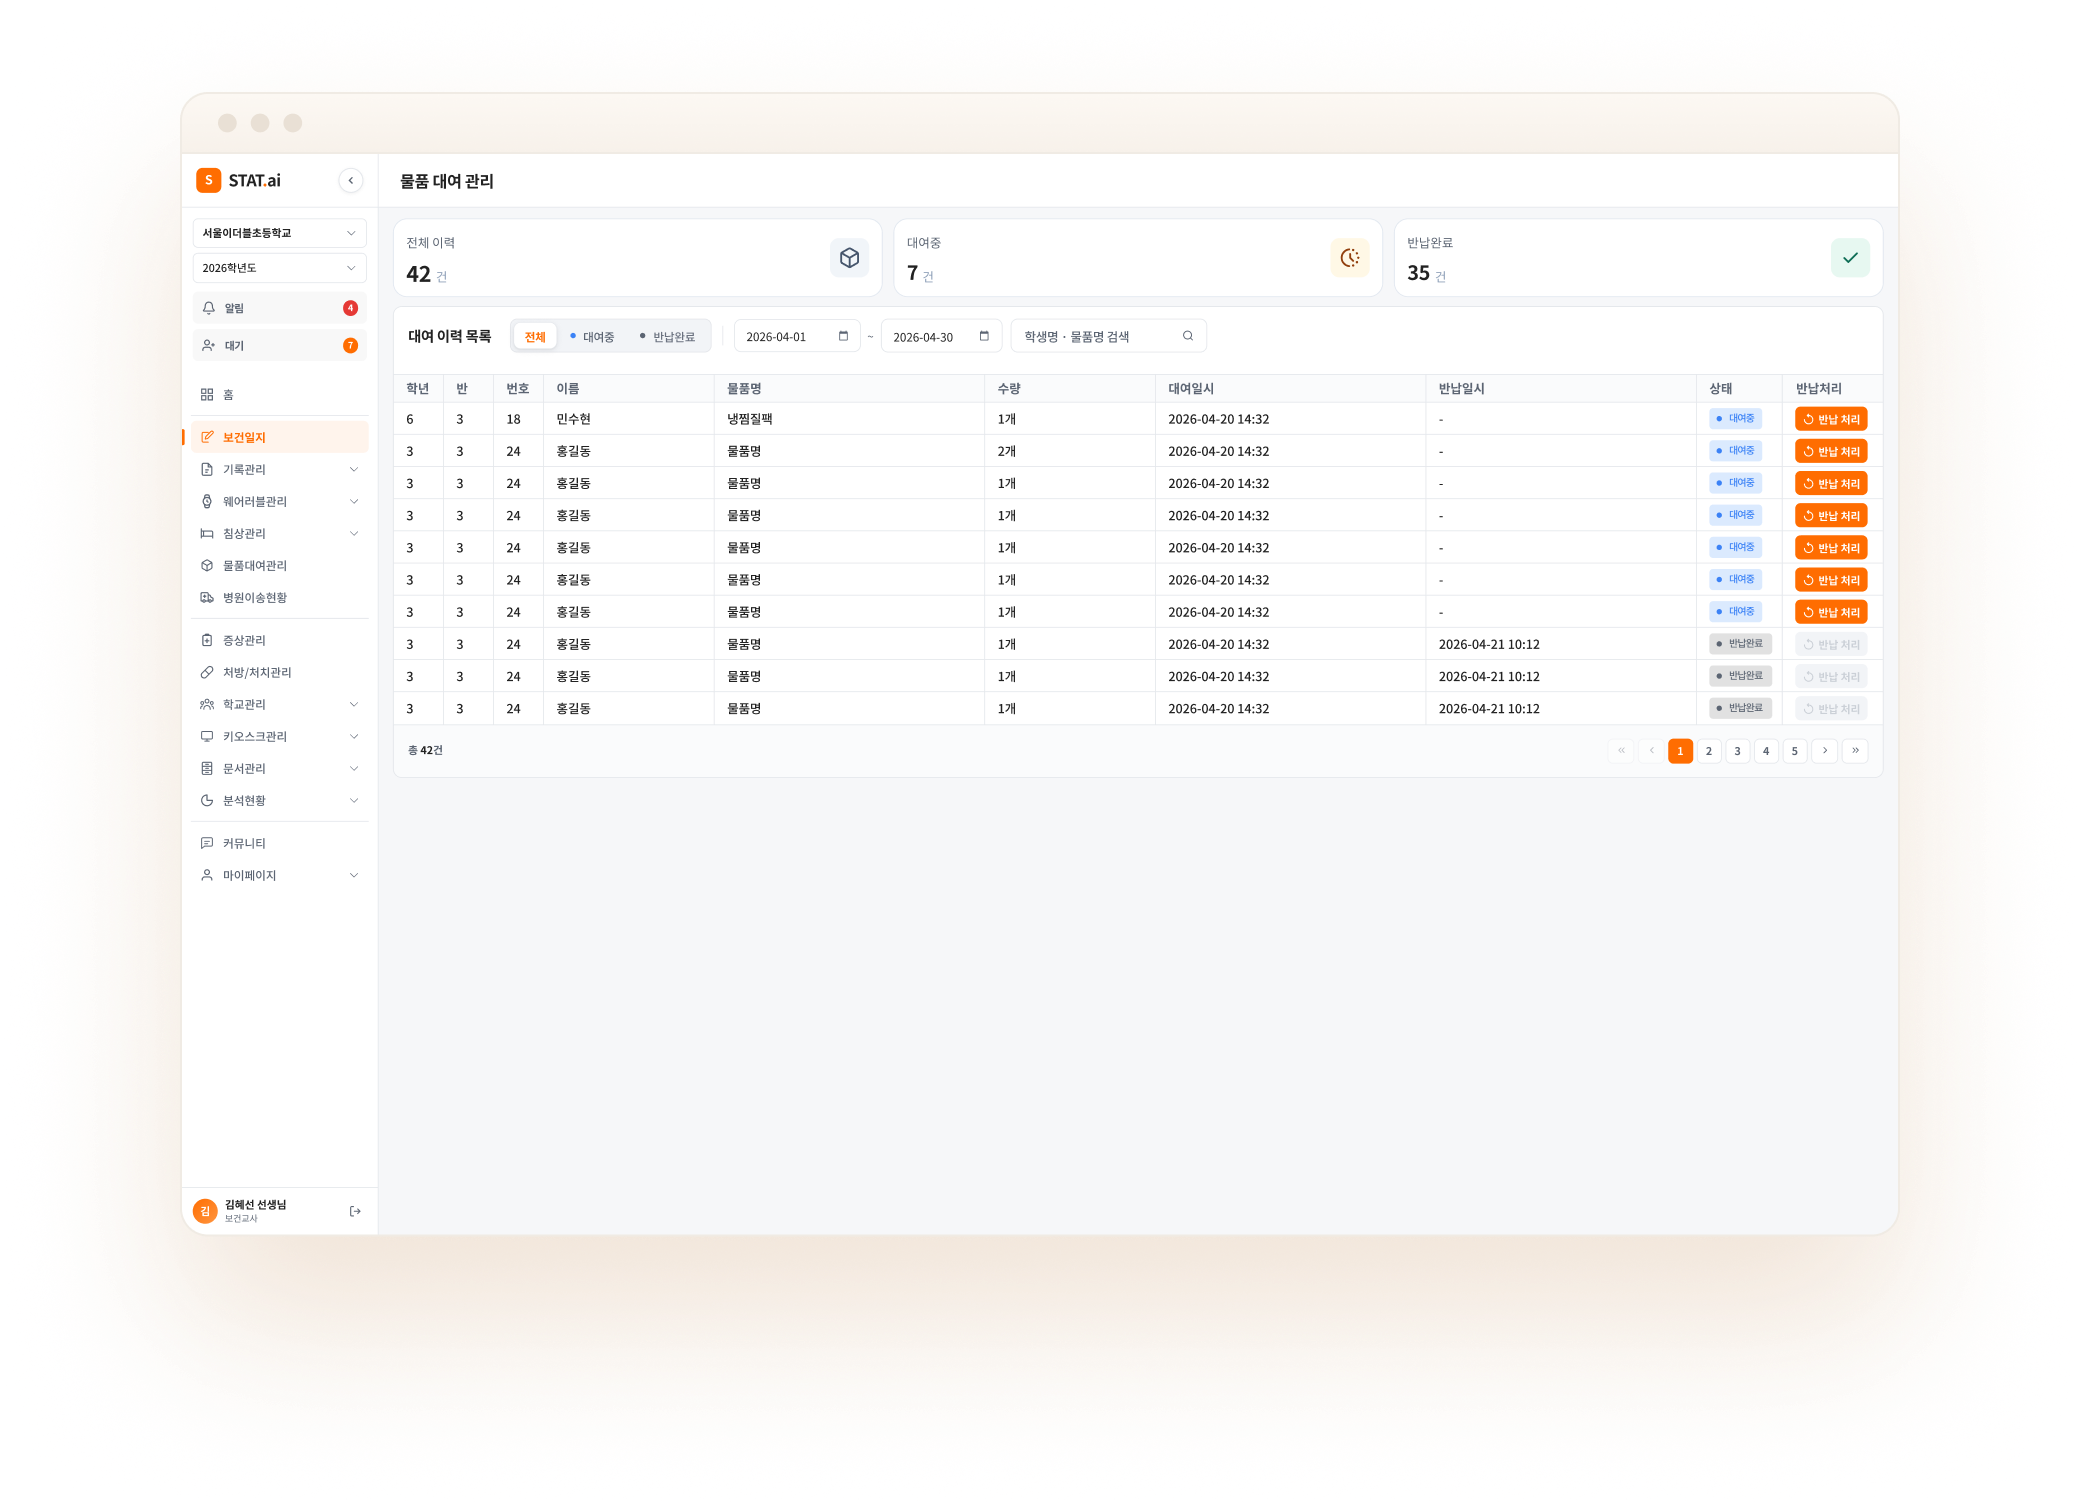Open 물품대여관리 in the sidebar

coord(279,565)
